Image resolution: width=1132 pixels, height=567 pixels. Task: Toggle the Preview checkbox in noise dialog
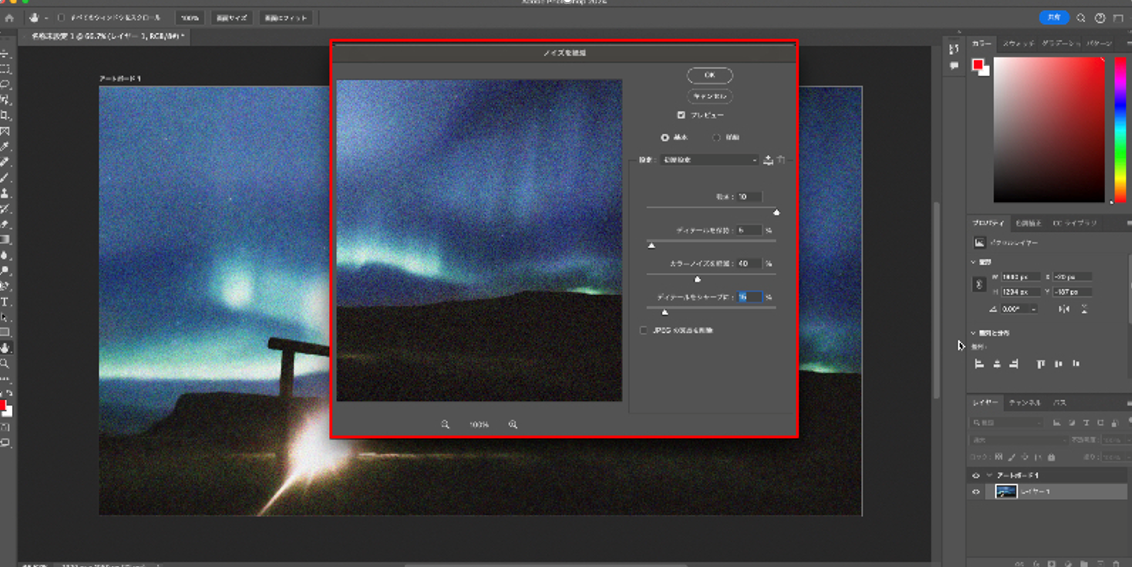tap(681, 116)
